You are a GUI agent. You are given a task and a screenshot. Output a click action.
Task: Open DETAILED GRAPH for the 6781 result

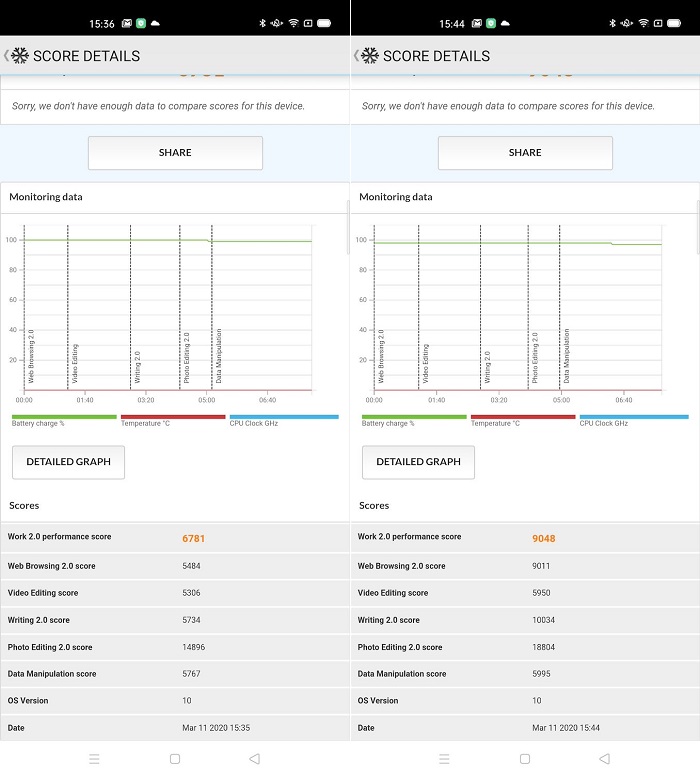click(68, 462)
